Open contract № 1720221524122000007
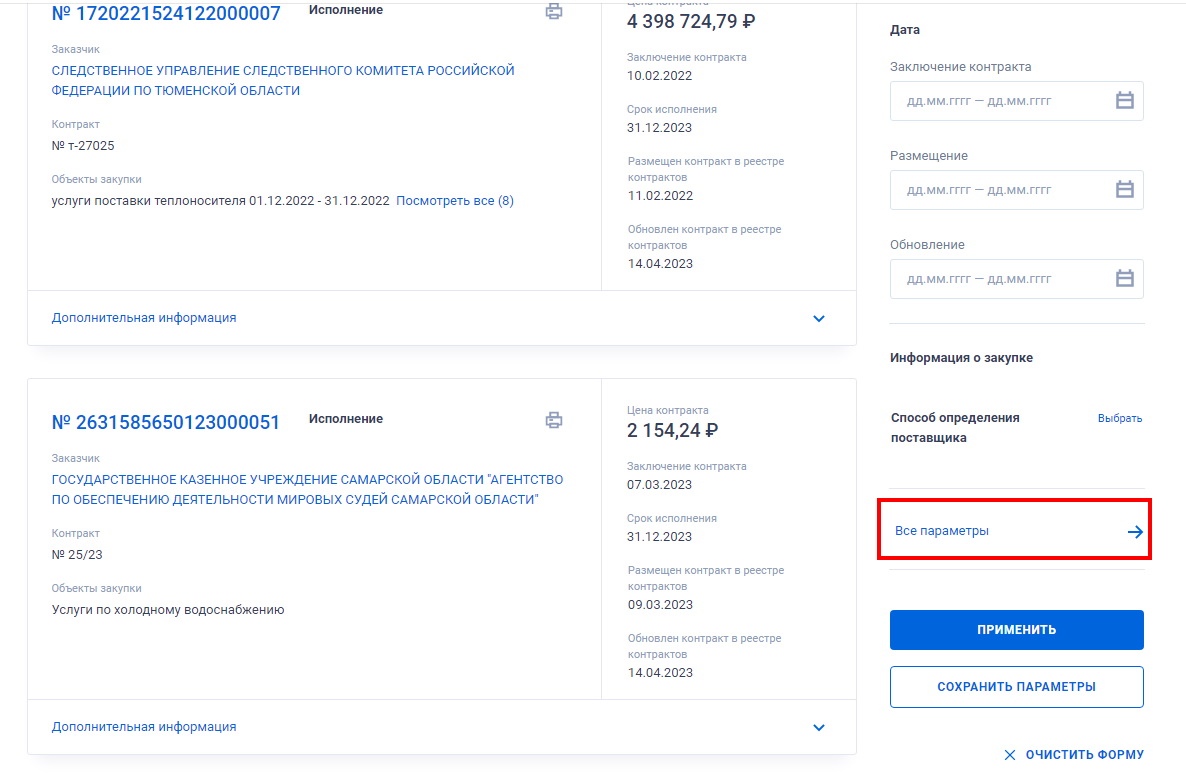The height and width of the screenshot is (777, 1186). point(166,14)
